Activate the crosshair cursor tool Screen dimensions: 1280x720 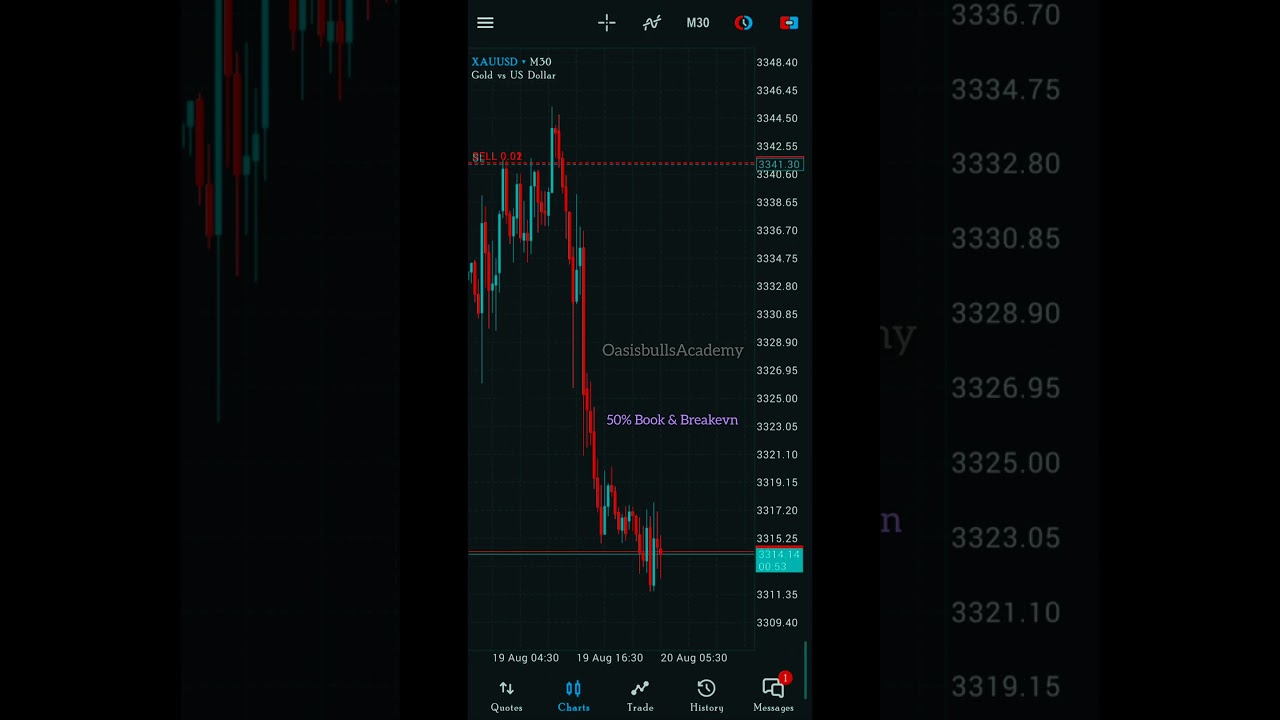tap(607, 23)
